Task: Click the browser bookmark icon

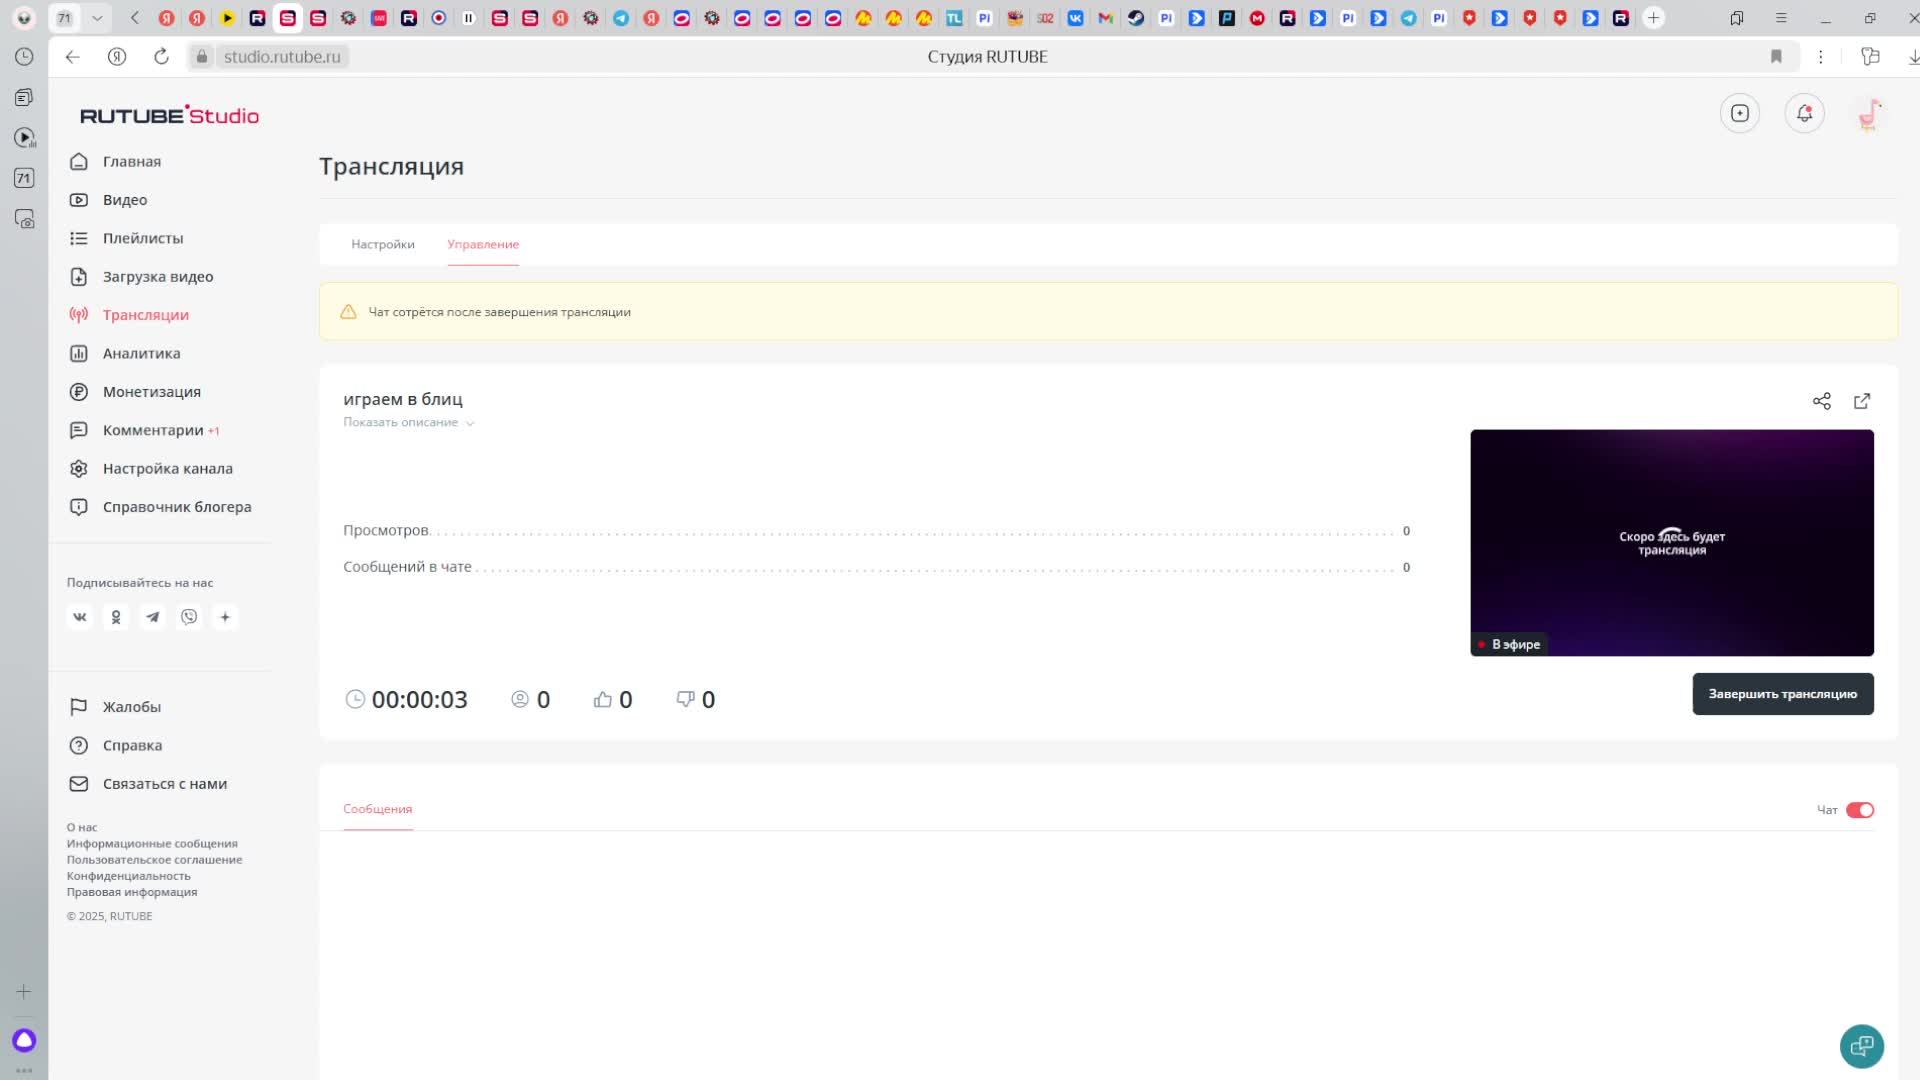Action: point(1777,57)
